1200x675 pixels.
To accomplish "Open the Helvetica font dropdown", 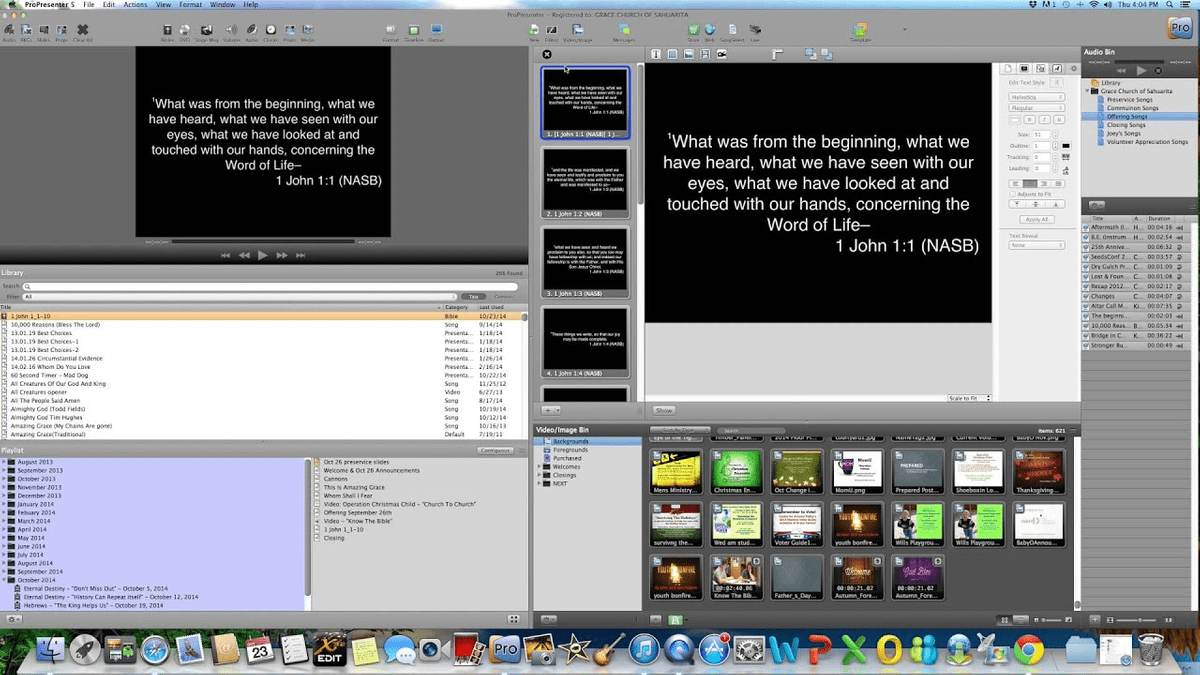I will pyautogui.click(x=1037, y=98).
